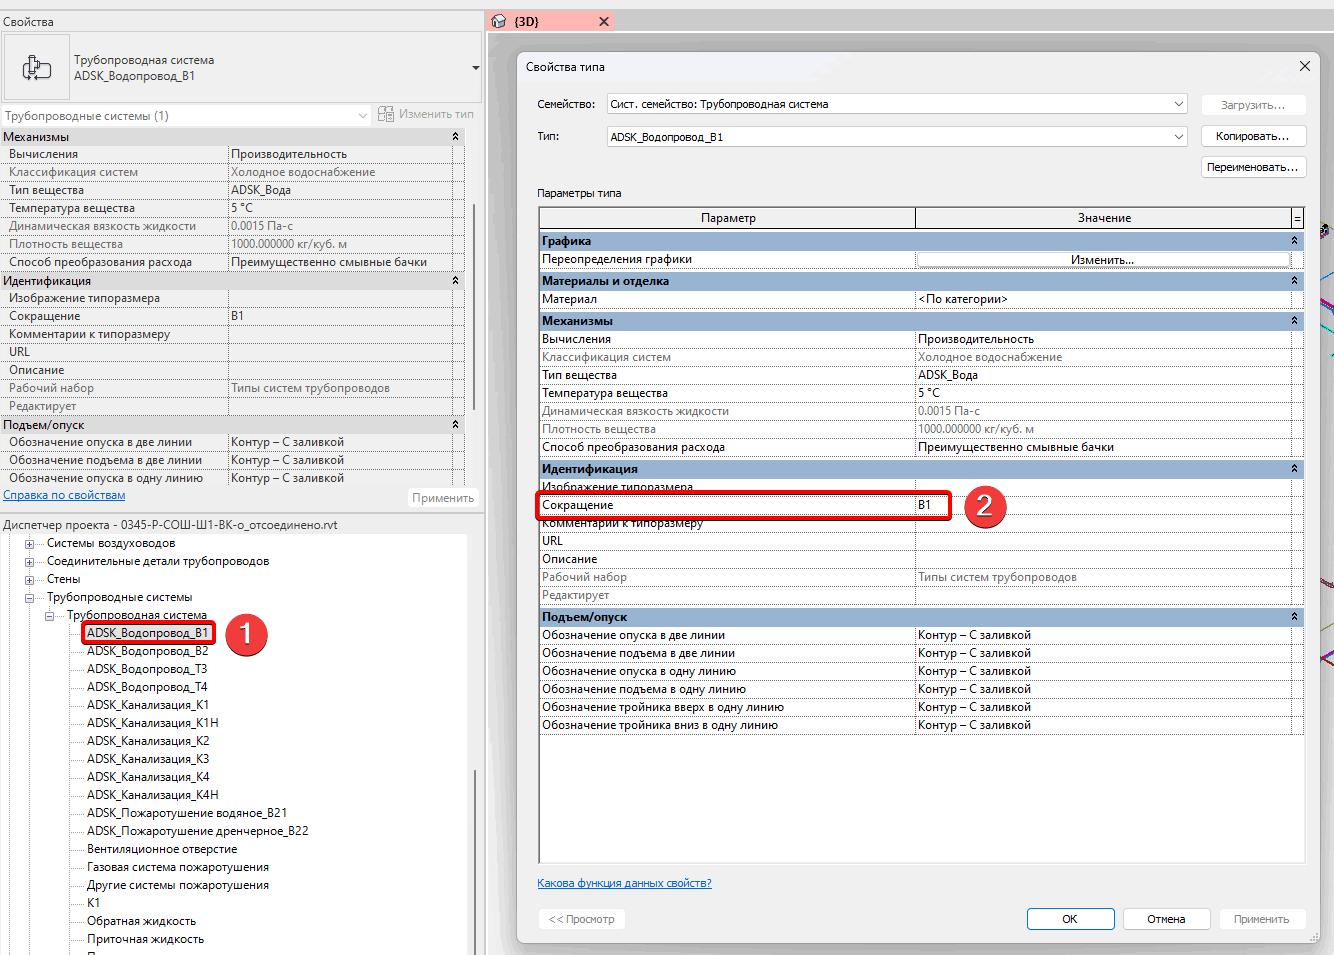
Task: Select ADSK_Канализация_K1H in the tree
Action: (x=152, y=723)
